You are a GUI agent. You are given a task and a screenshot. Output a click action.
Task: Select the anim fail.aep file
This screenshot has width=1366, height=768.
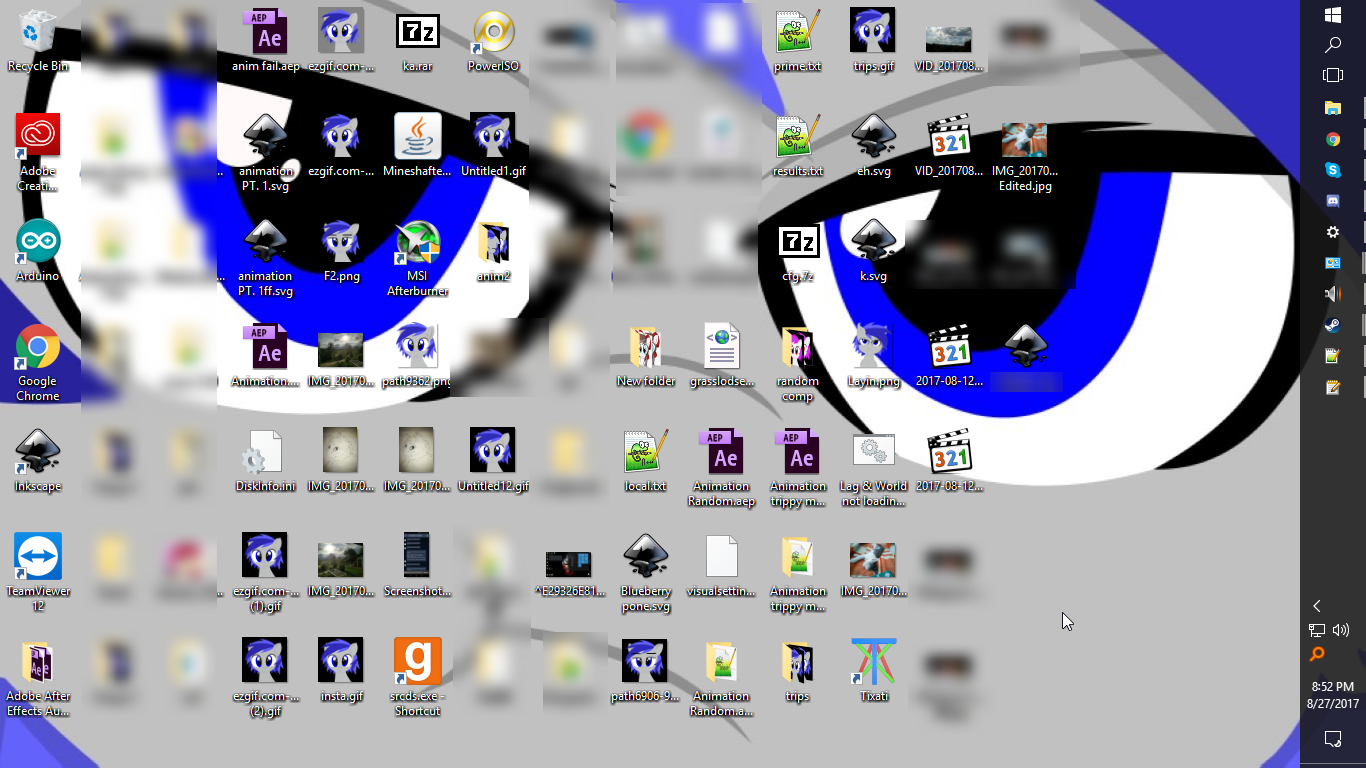tap(266, 33)
